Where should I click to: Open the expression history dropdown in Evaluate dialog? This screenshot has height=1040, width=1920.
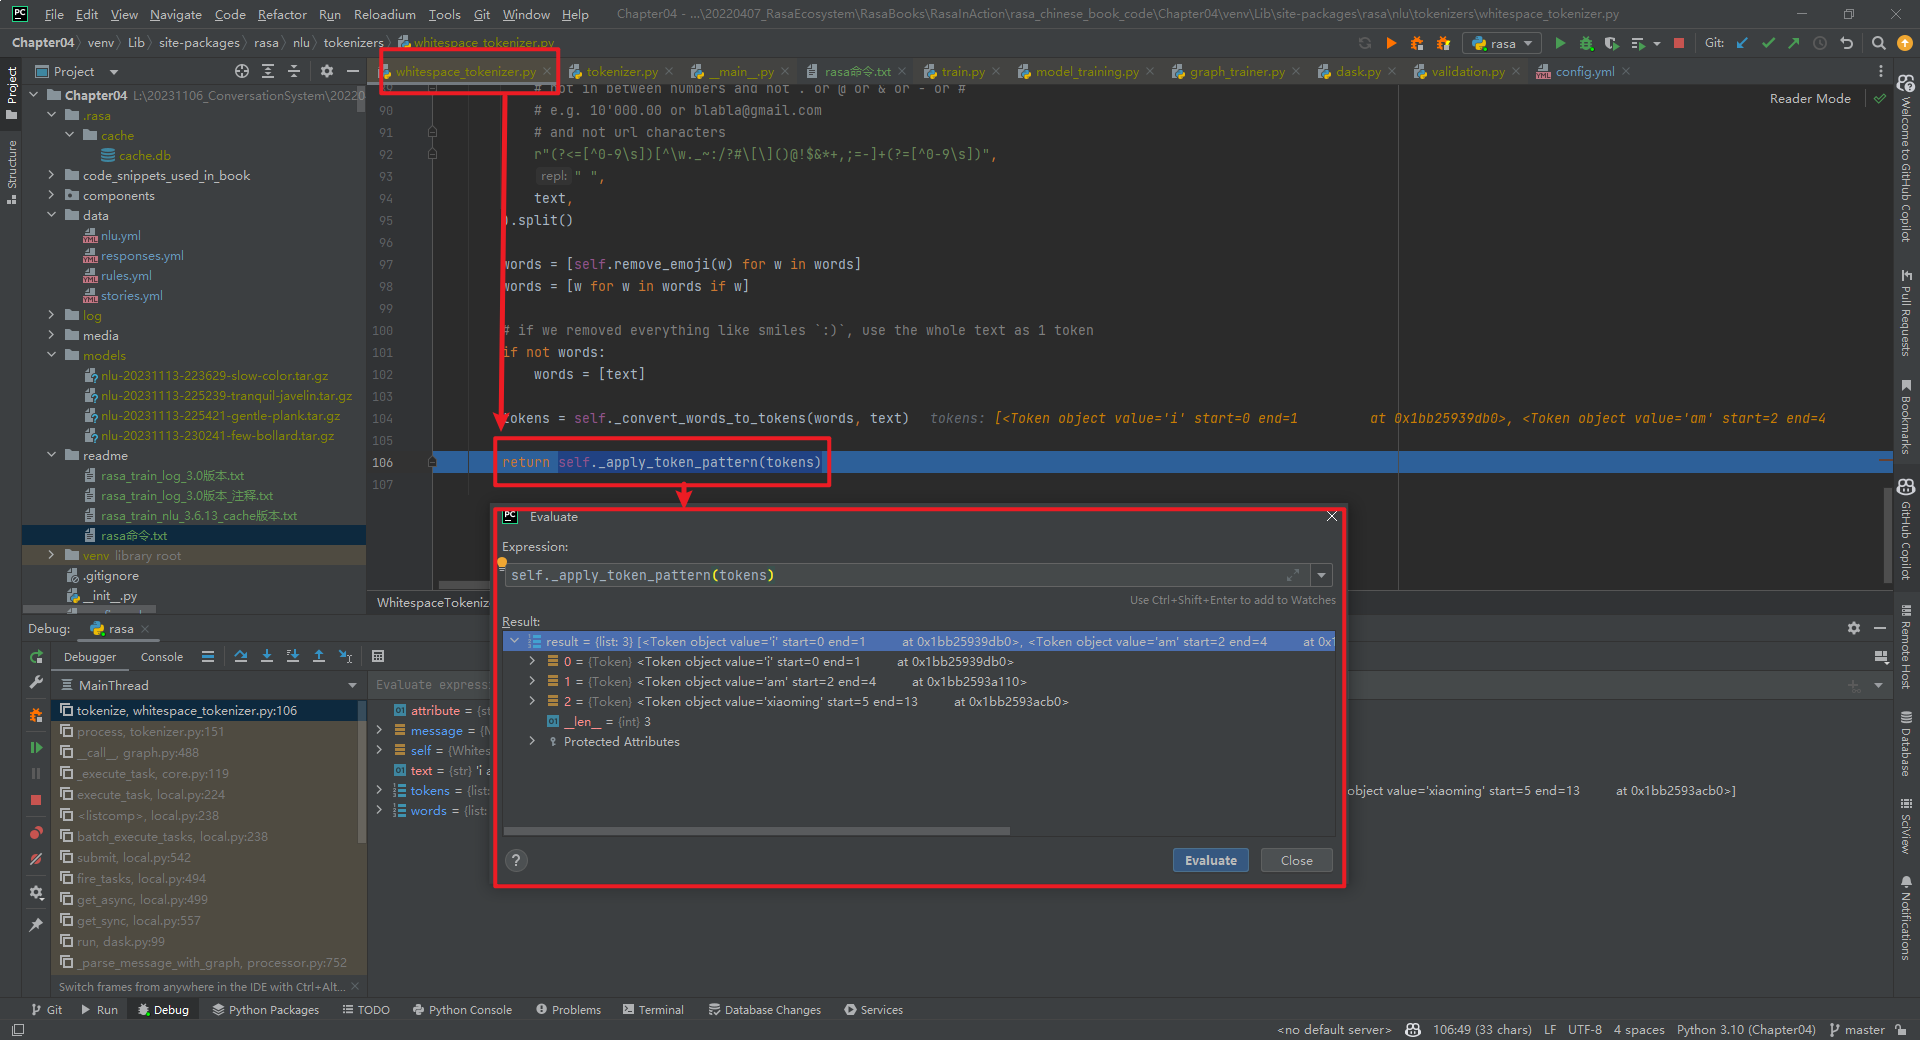[x=1321, y=575]
